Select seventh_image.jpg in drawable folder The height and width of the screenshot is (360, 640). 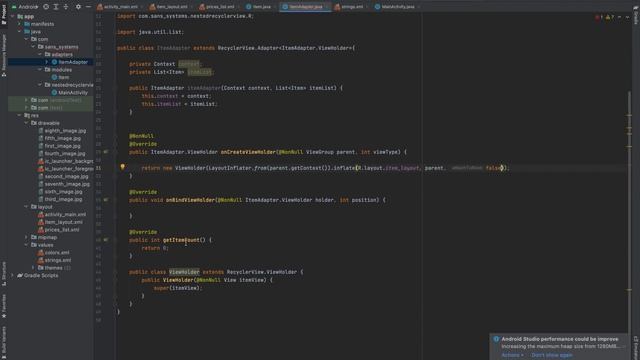coord(64,184)
